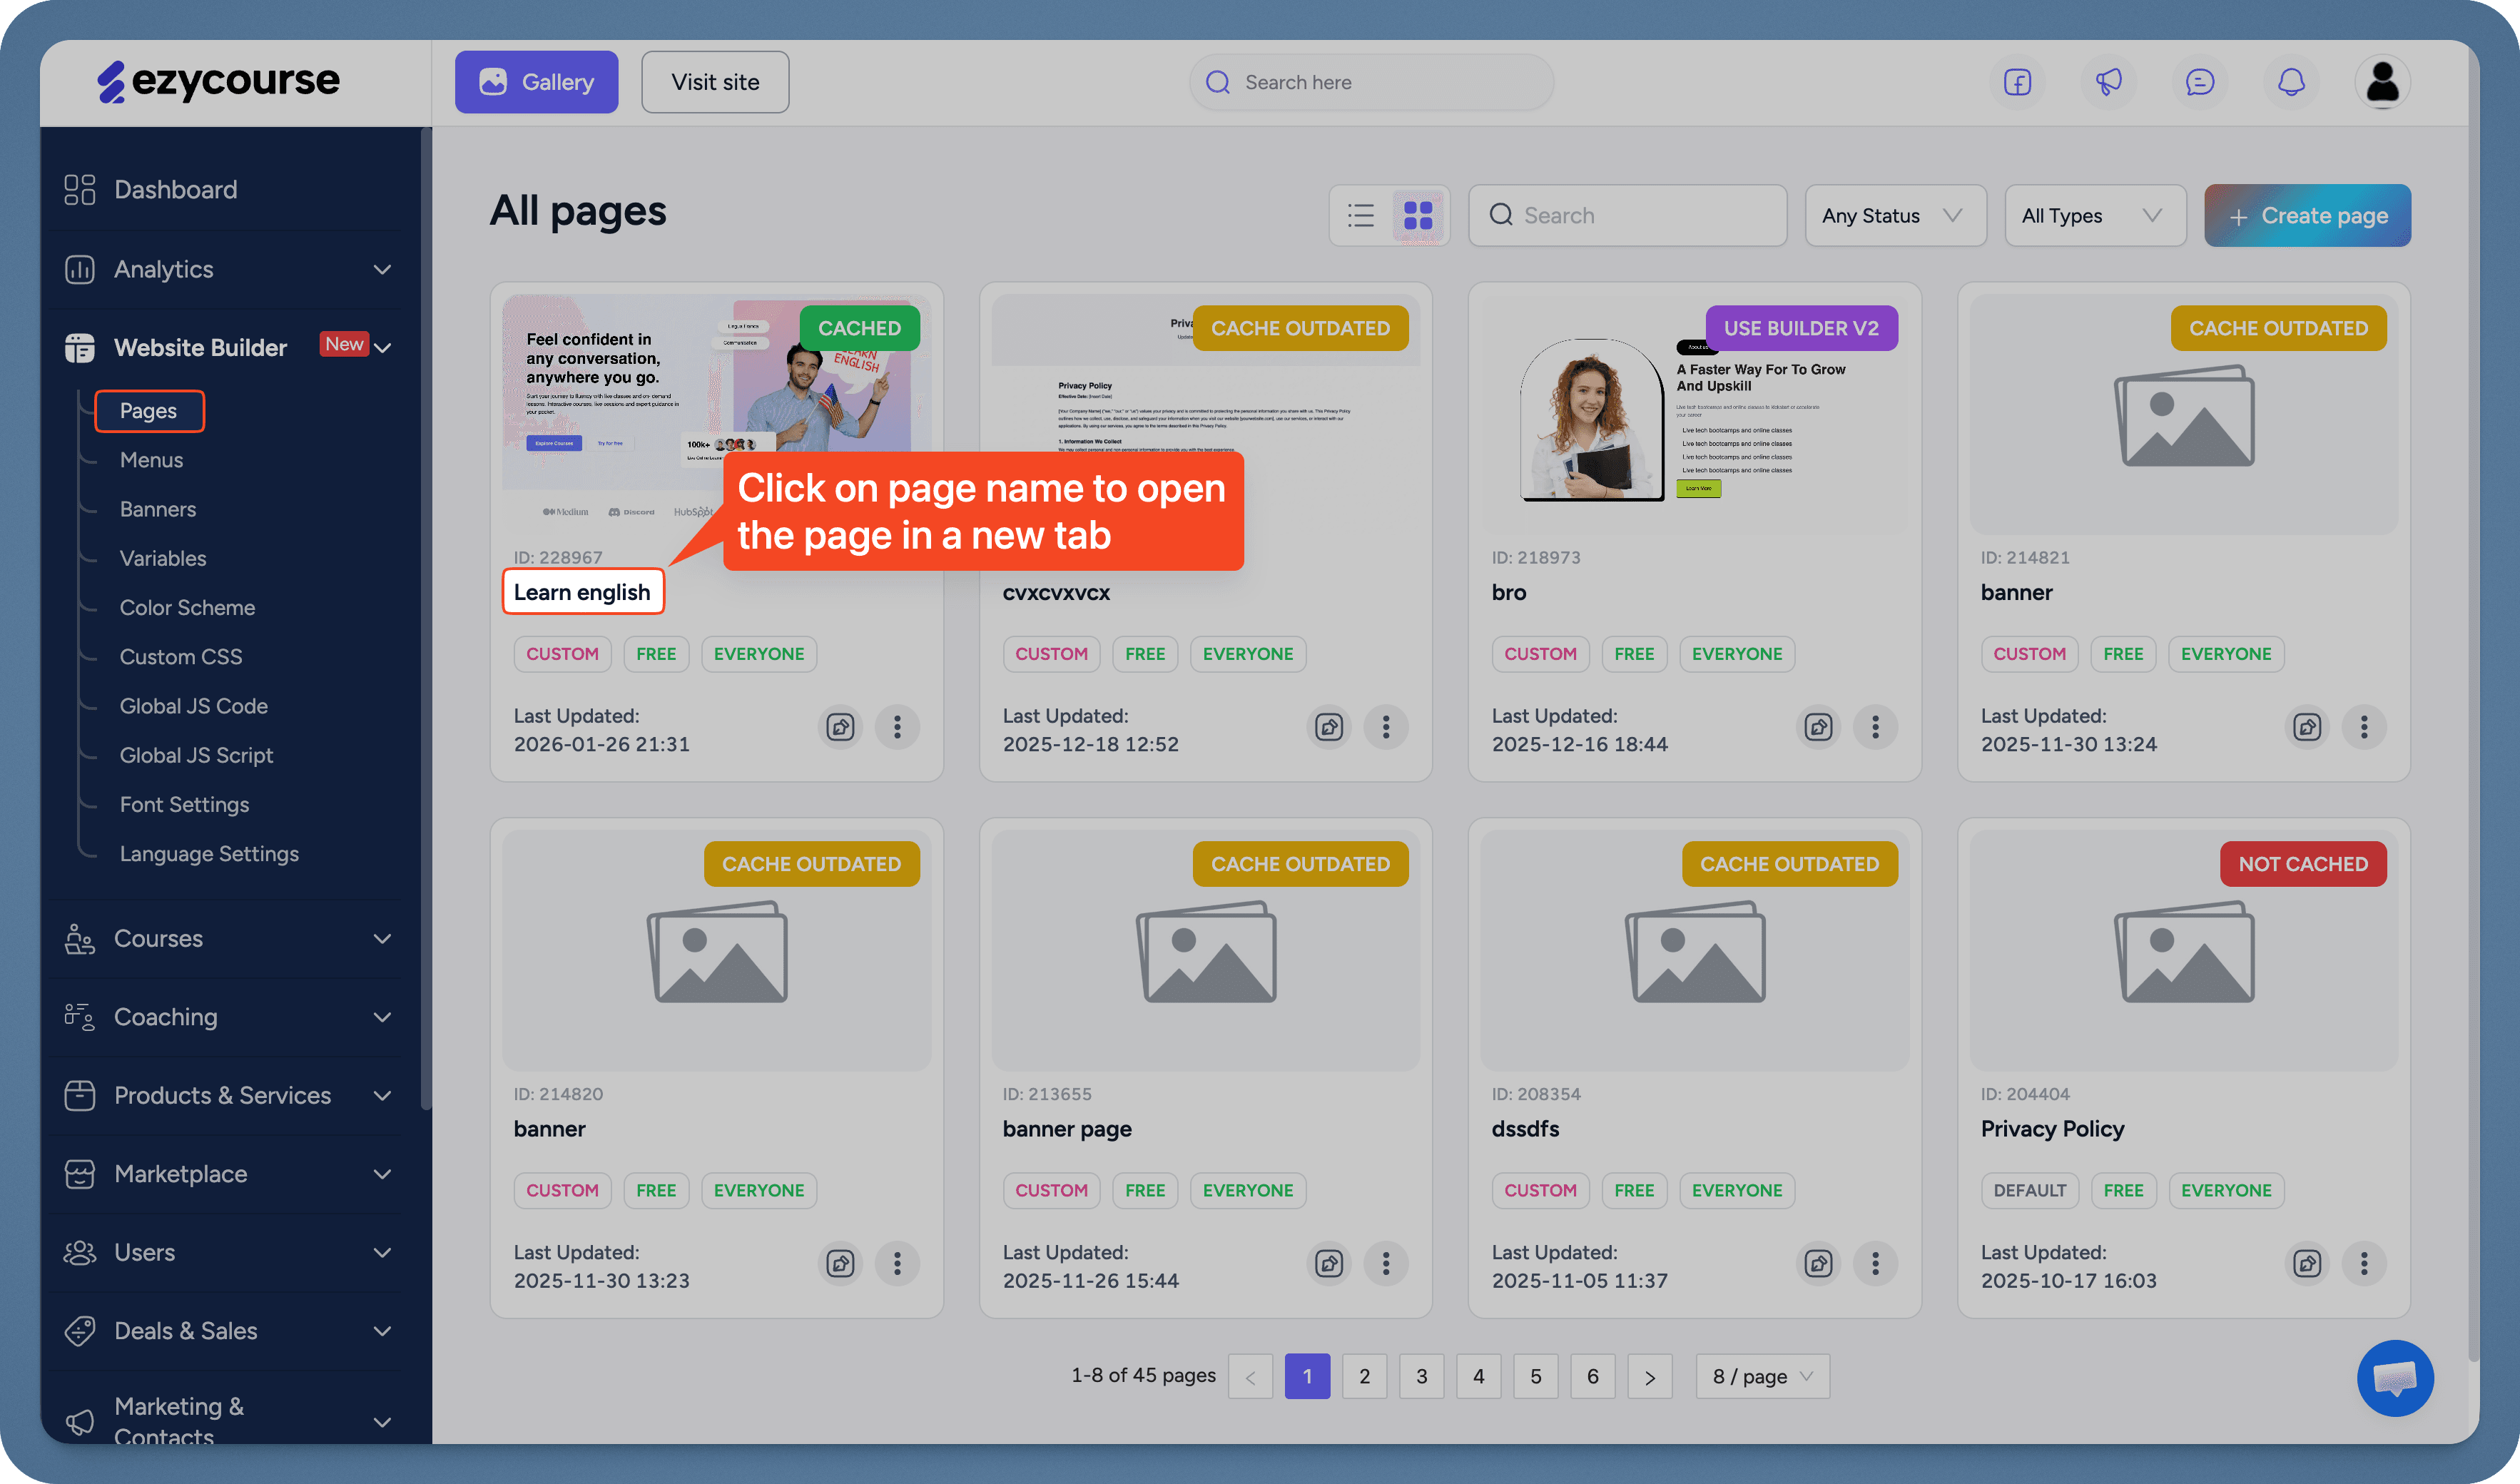Open the All Types filter dropdown
This screenshot has width=2520, height=1484.
click(x=2095, y=215)
